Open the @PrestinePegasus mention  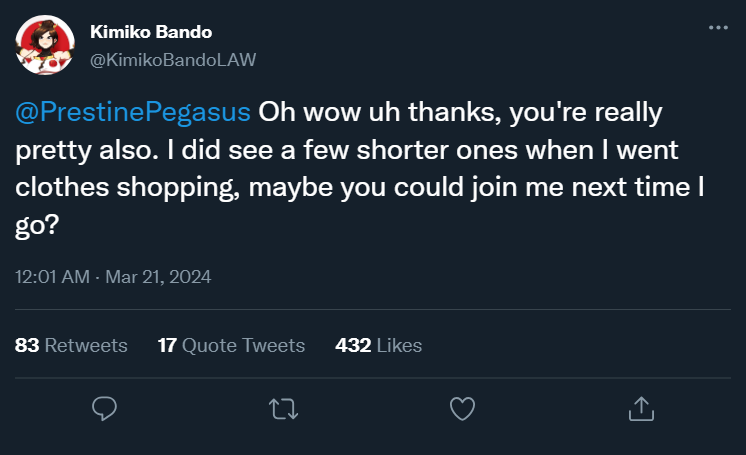[133, 111]
